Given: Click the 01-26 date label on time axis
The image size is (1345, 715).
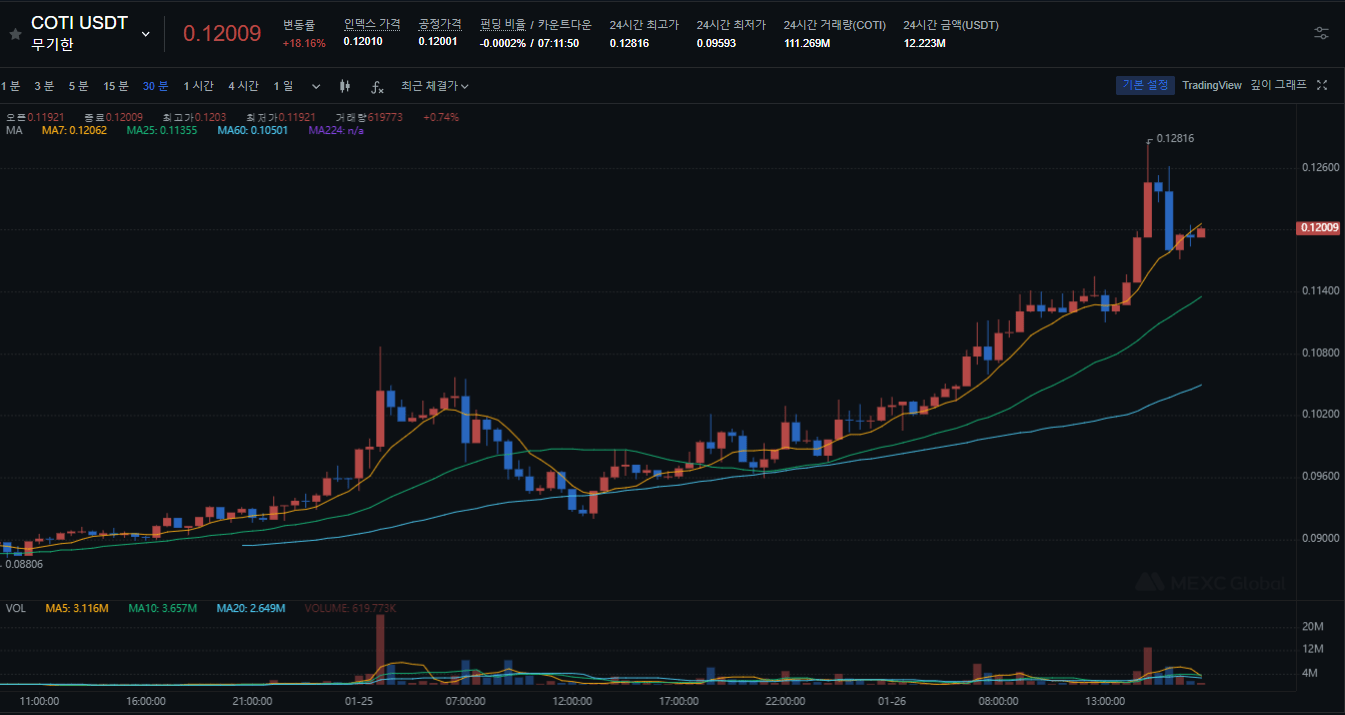Looking at the screenshot, I should (892, 701).
